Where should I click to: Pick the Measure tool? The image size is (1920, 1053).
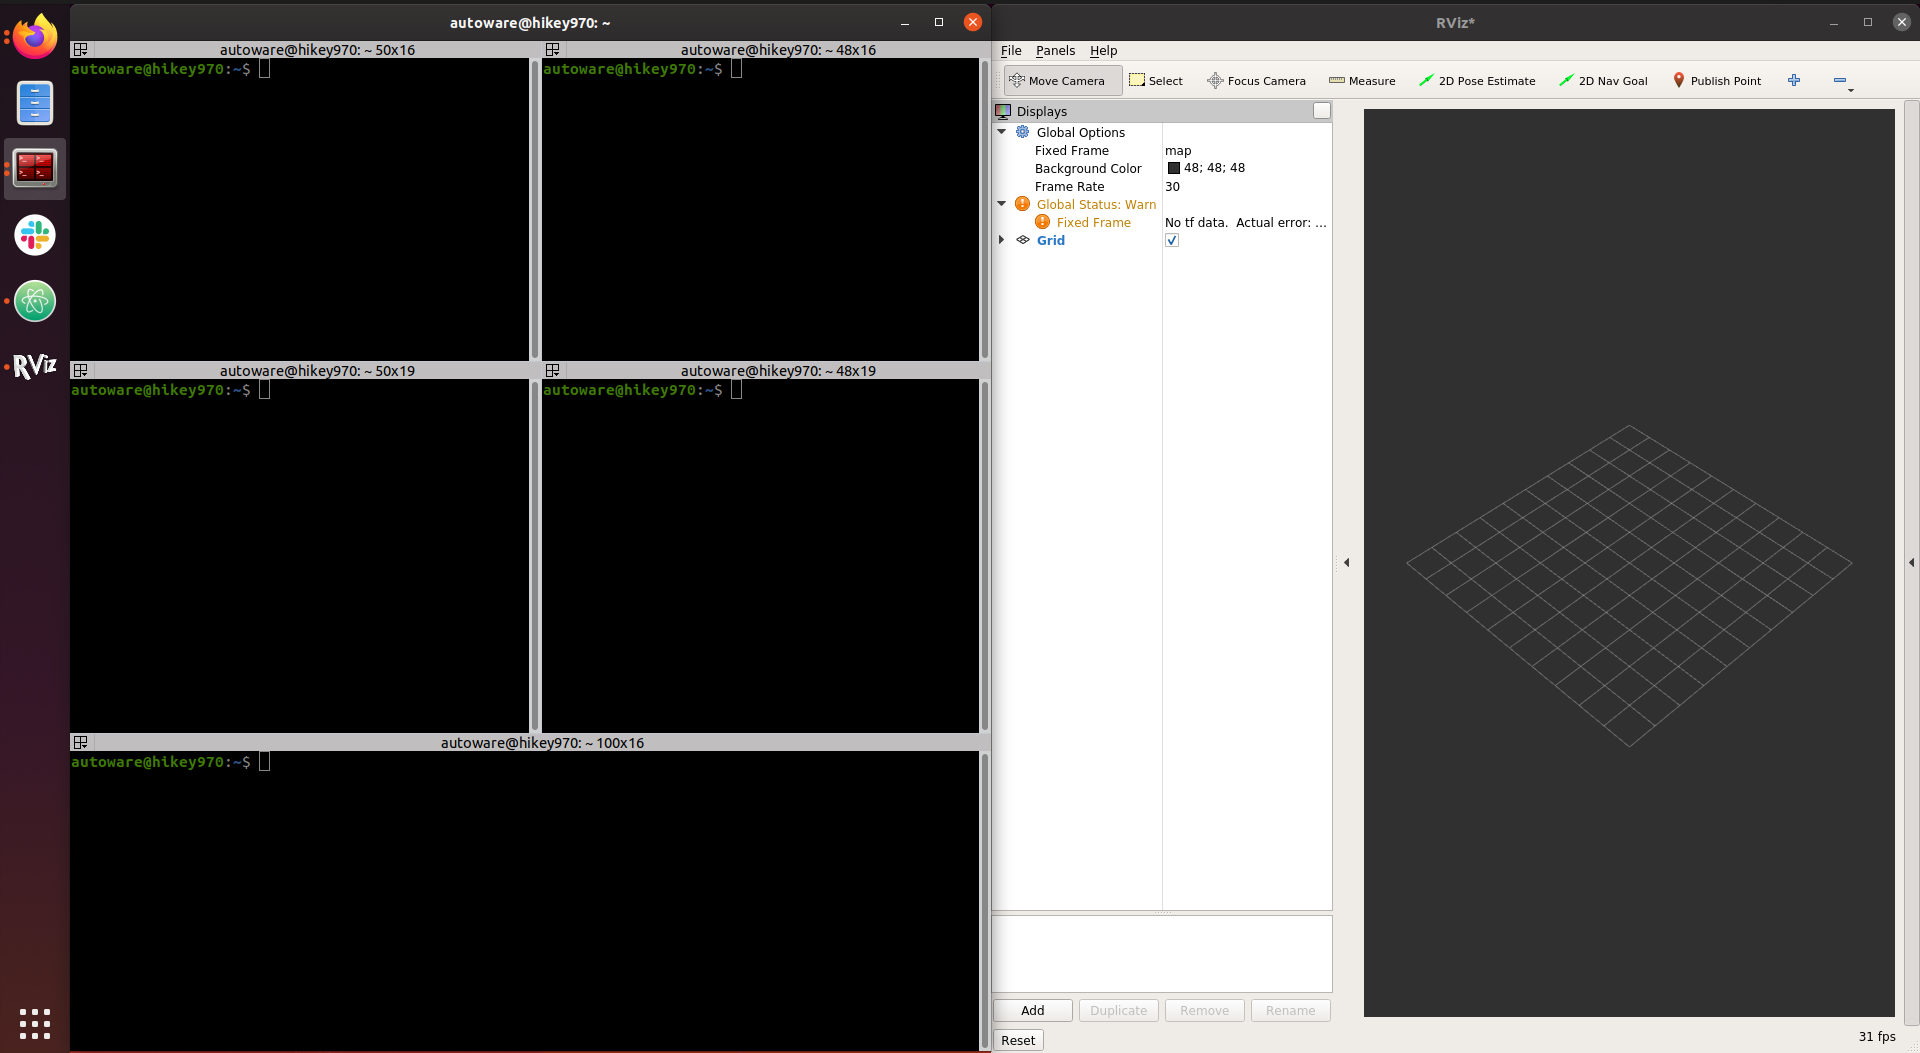click(x=1361, y=81)
